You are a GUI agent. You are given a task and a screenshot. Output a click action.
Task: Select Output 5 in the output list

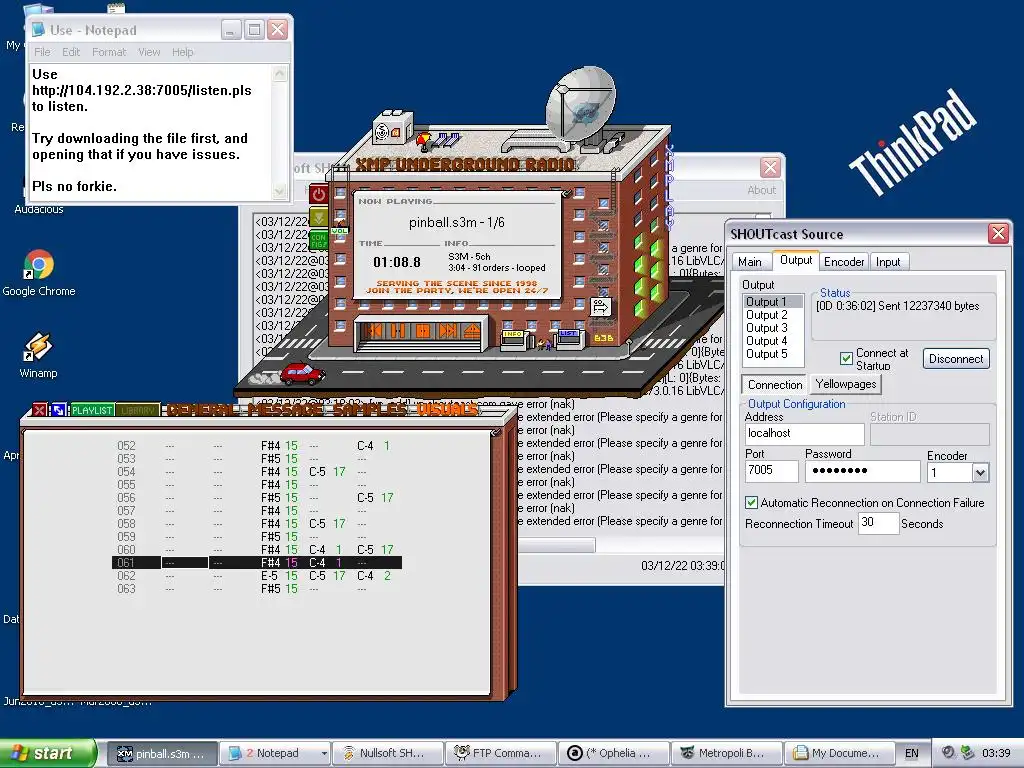point(773,354)
